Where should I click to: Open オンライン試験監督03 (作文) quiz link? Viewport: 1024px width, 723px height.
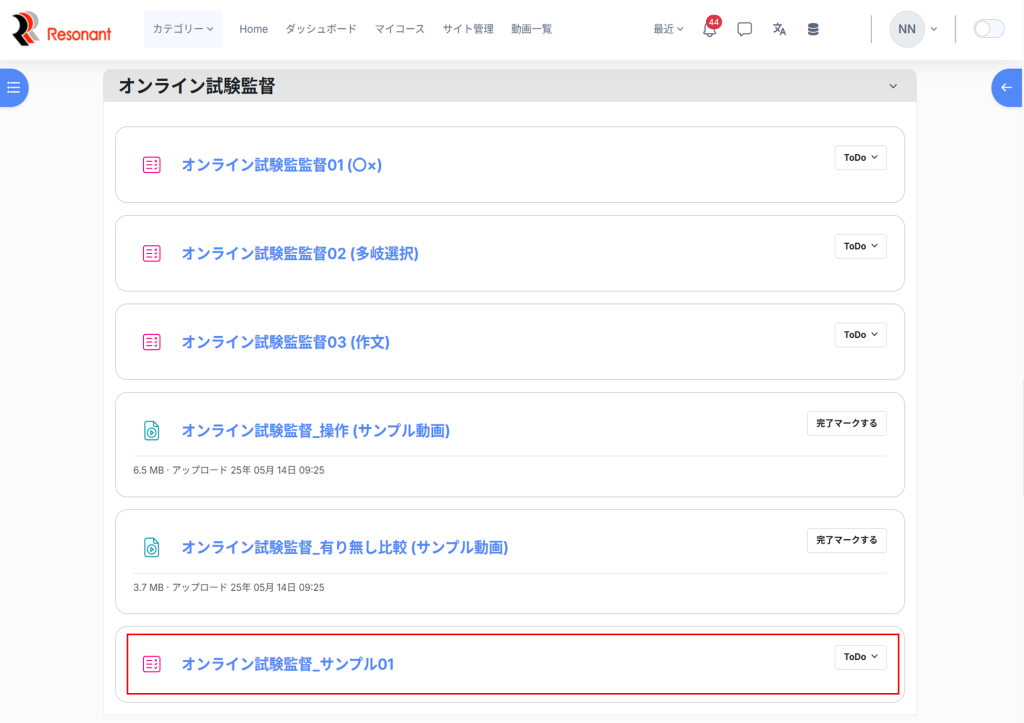coord(285,342)
